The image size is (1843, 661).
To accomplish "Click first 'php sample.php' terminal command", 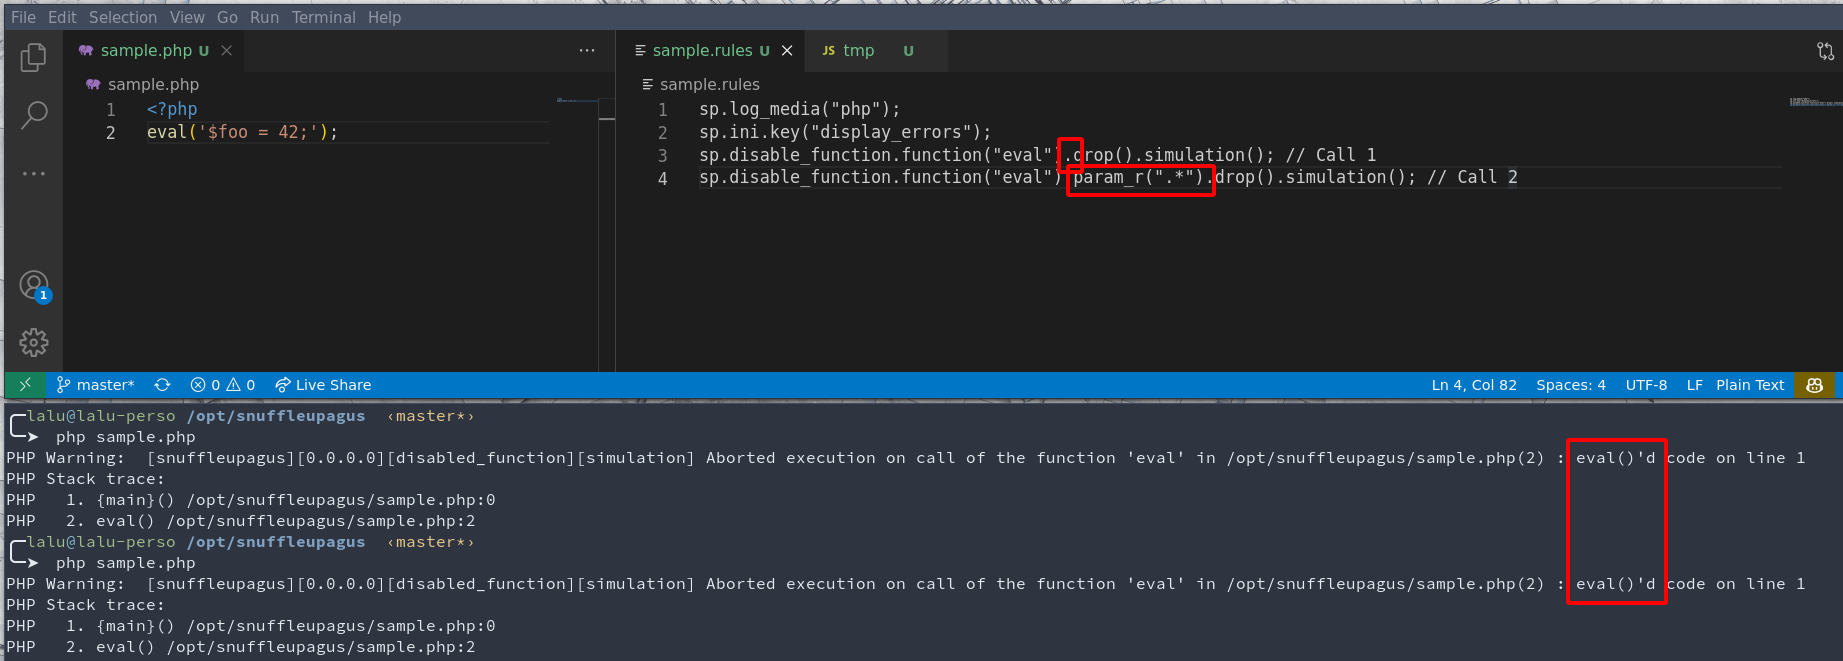I will coord(125,437).
